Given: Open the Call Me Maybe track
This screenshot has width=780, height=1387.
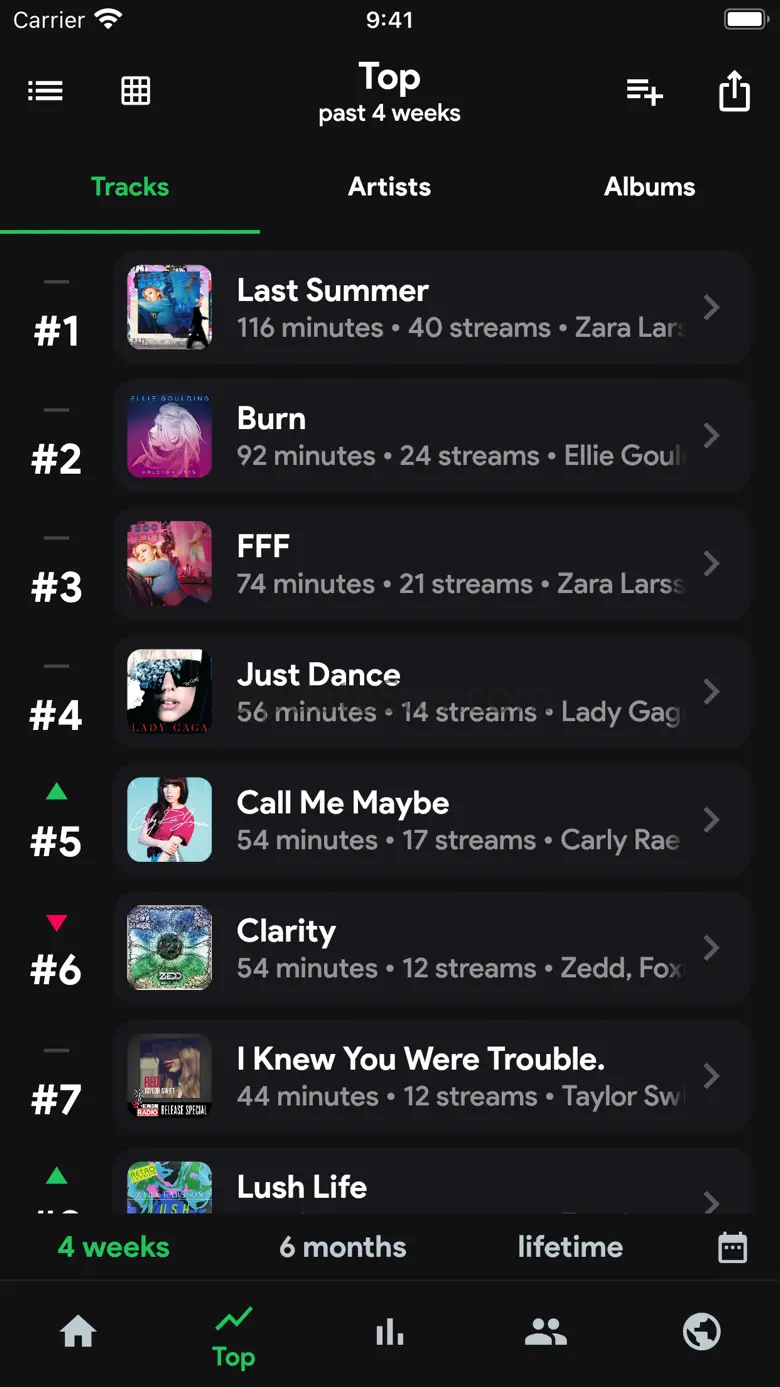Looking at the screenshot, I should 430,820.
